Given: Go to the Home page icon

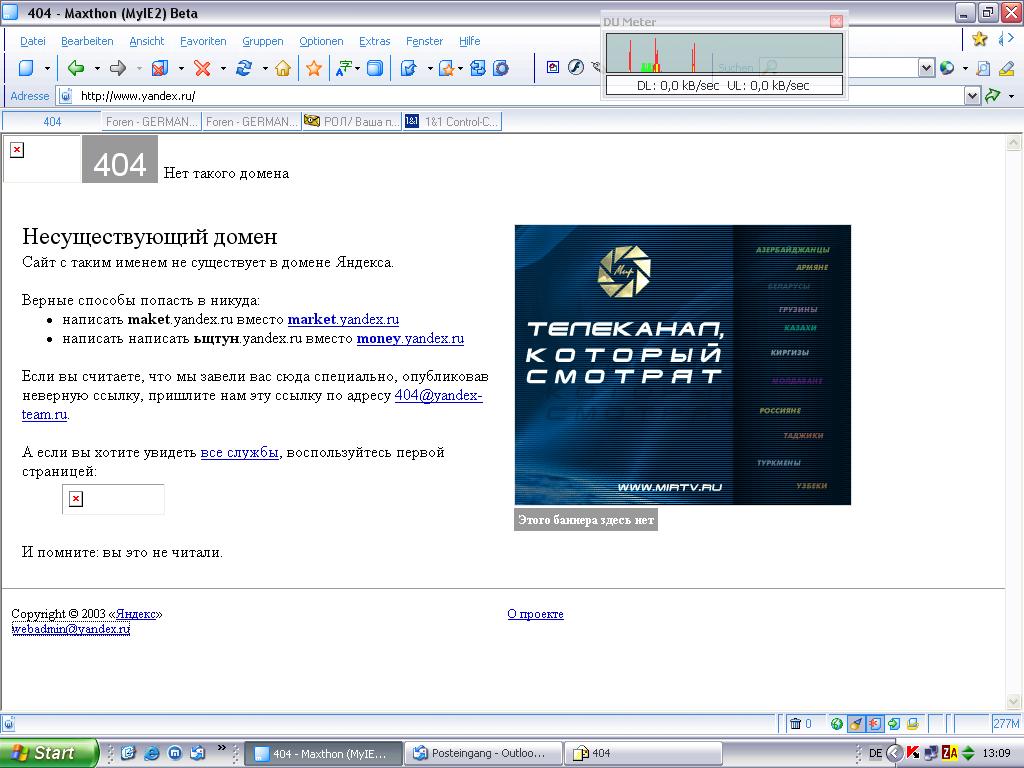Looking at the screenshot, I should pyautogui.click(x=283, y=68).
